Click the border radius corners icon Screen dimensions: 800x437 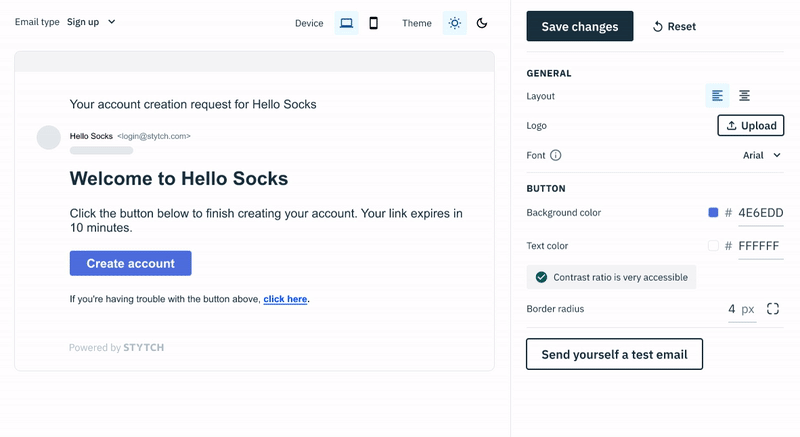pyautogui.click(x=773, y=309)
